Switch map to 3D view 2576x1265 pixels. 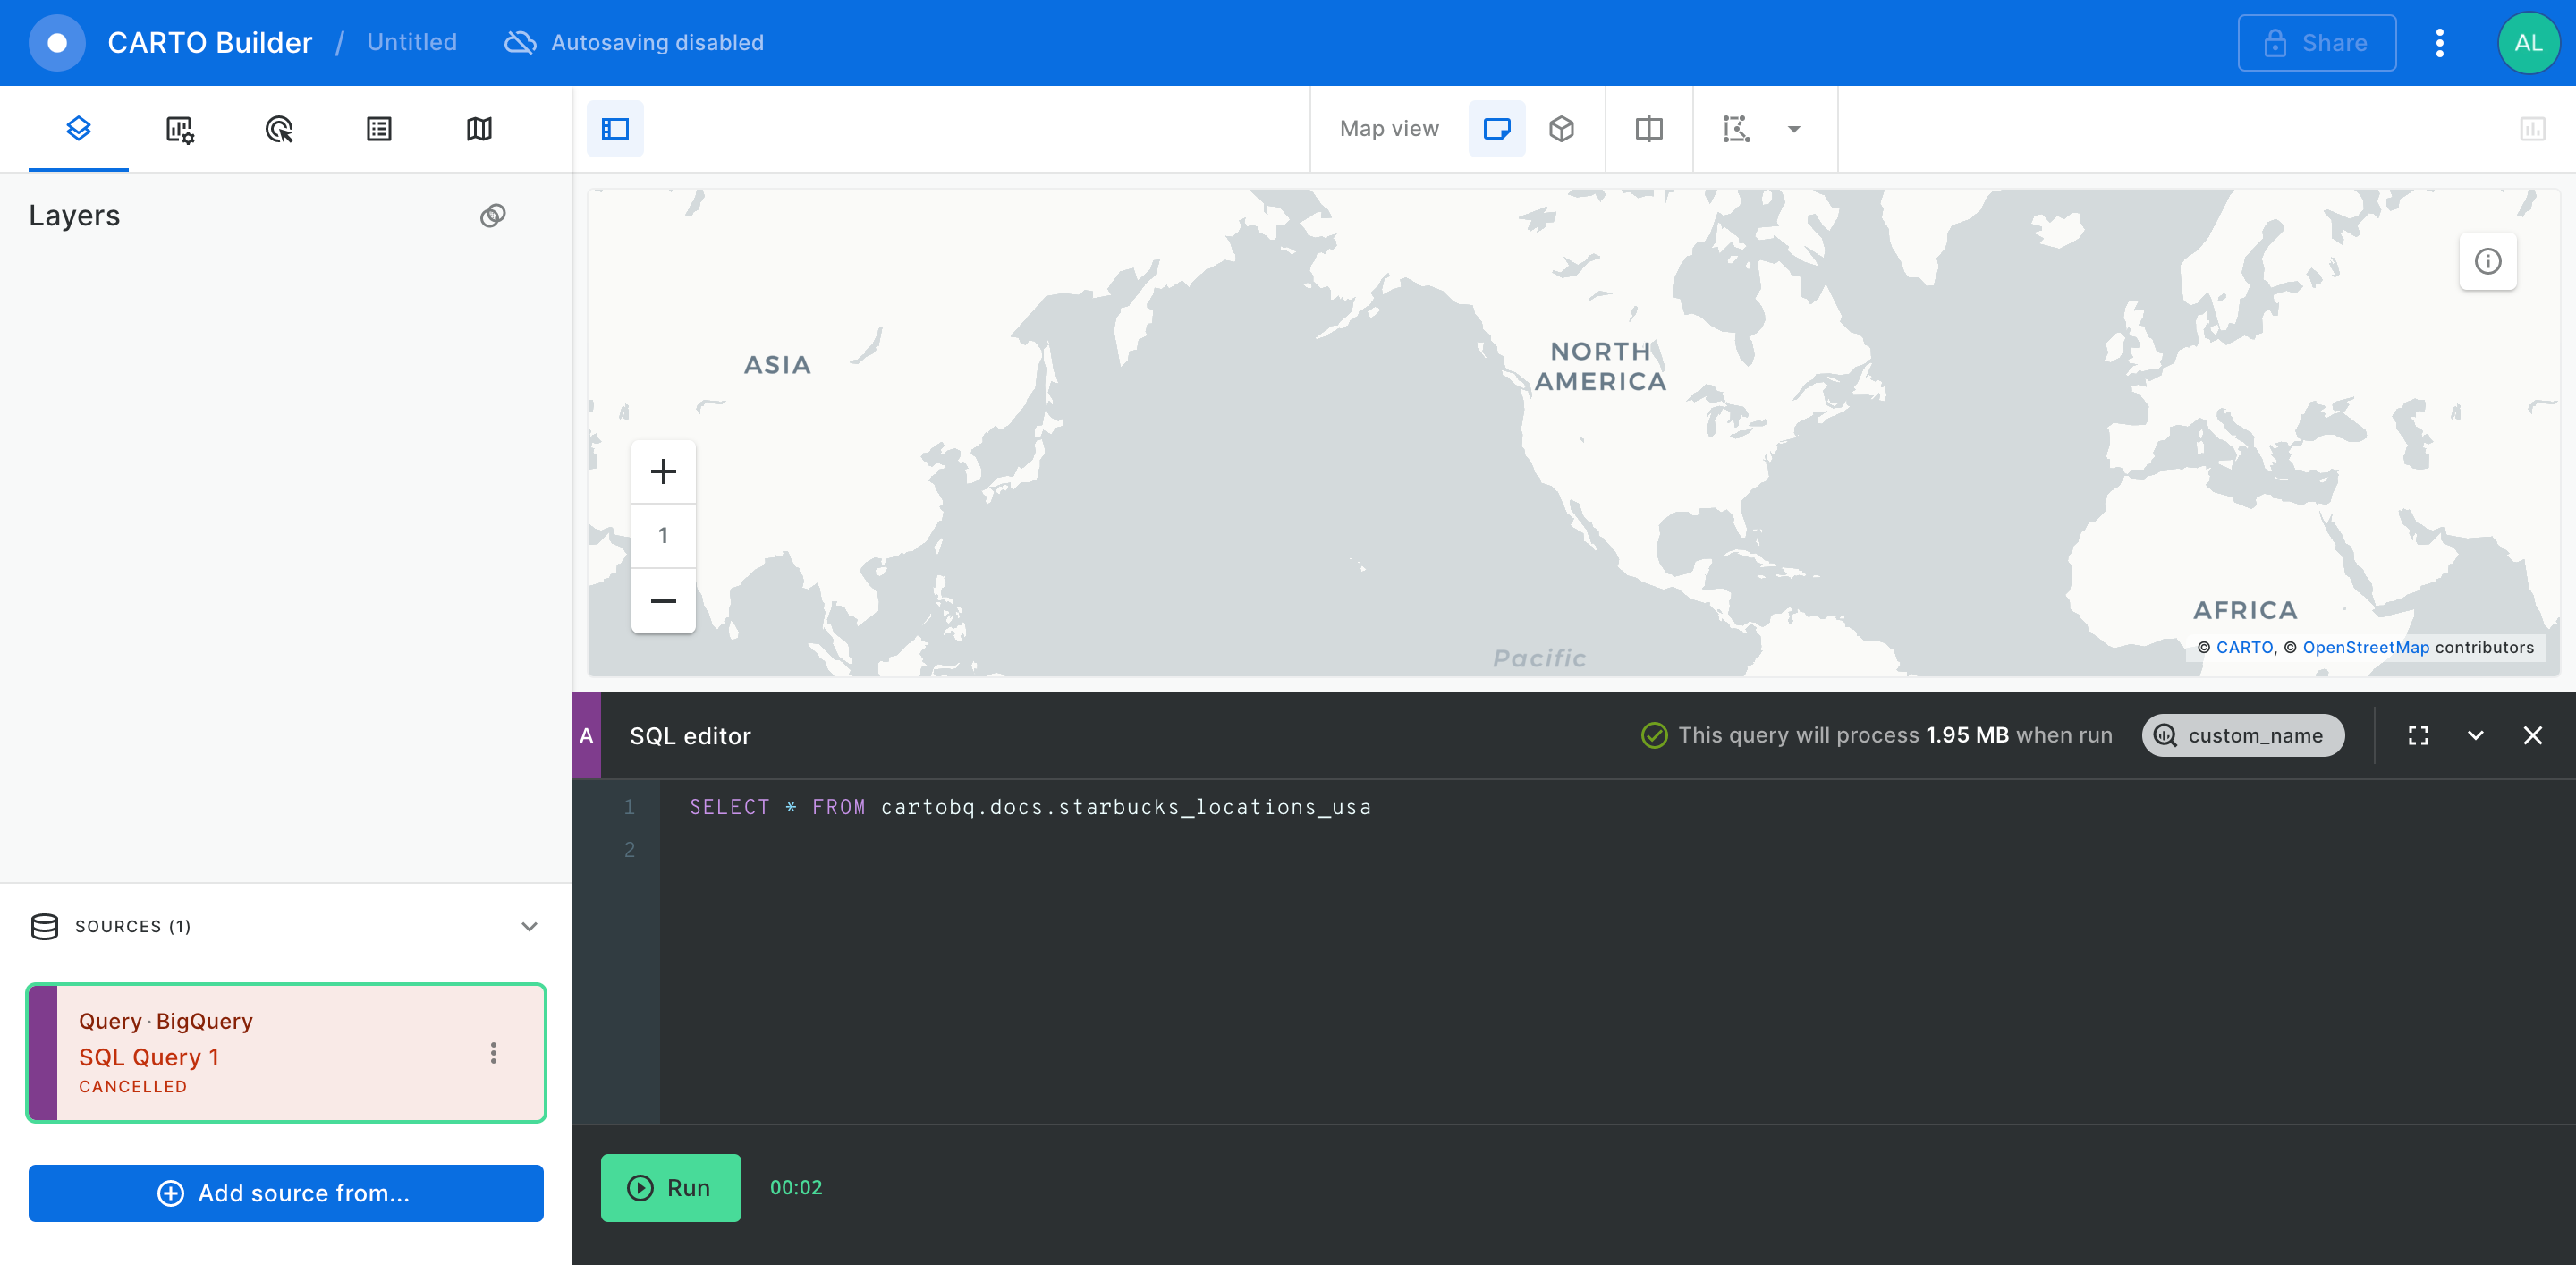1561,129
